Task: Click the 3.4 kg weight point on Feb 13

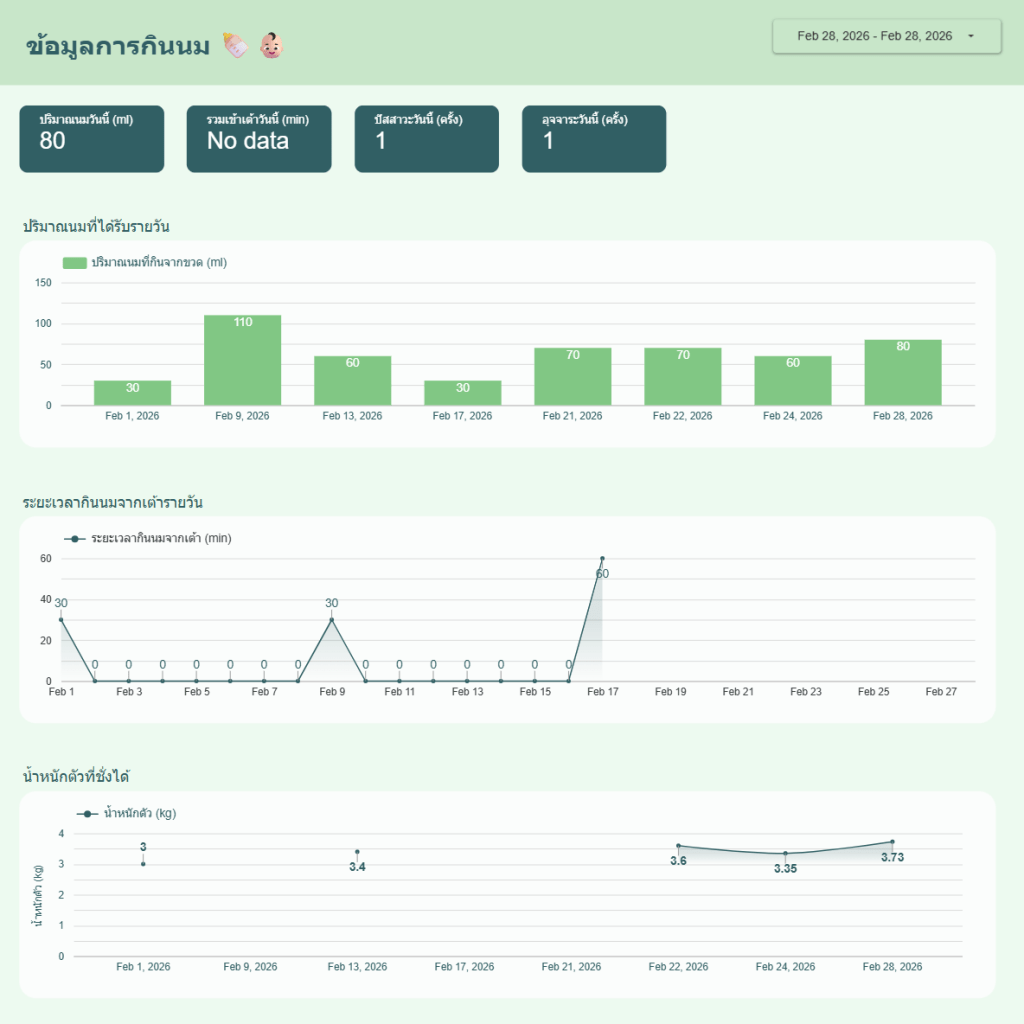Action: coord(357,852)
